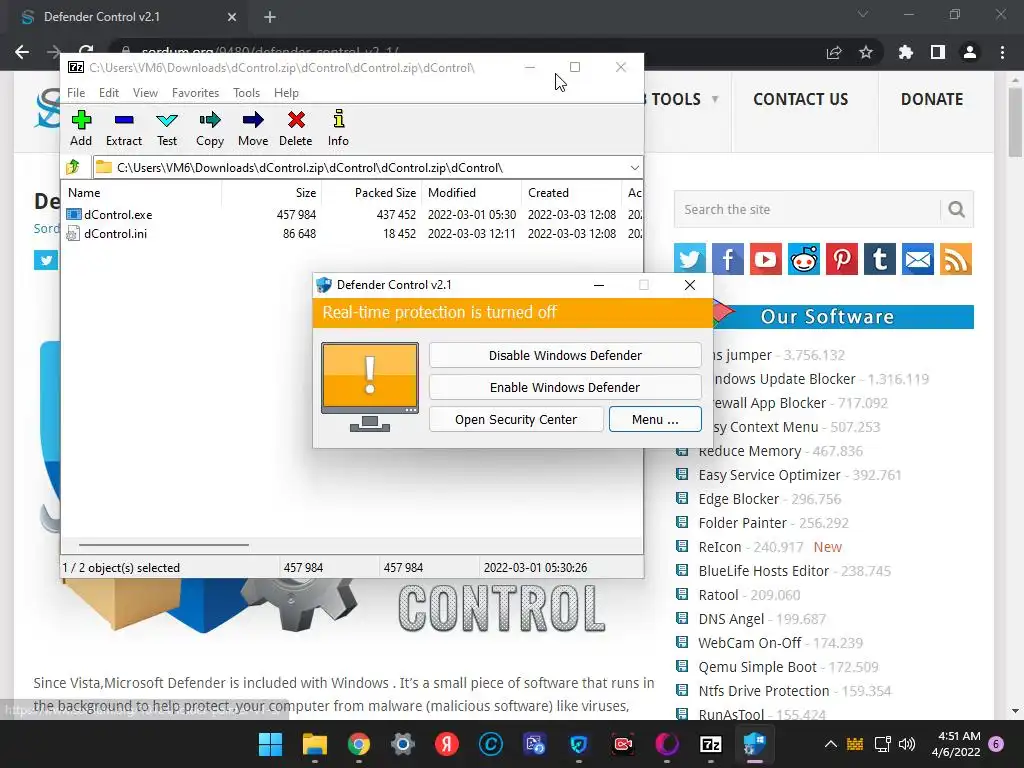Open the email envelope social icon
Viewport: 1024px width, 768px height.
coord(918,259)
